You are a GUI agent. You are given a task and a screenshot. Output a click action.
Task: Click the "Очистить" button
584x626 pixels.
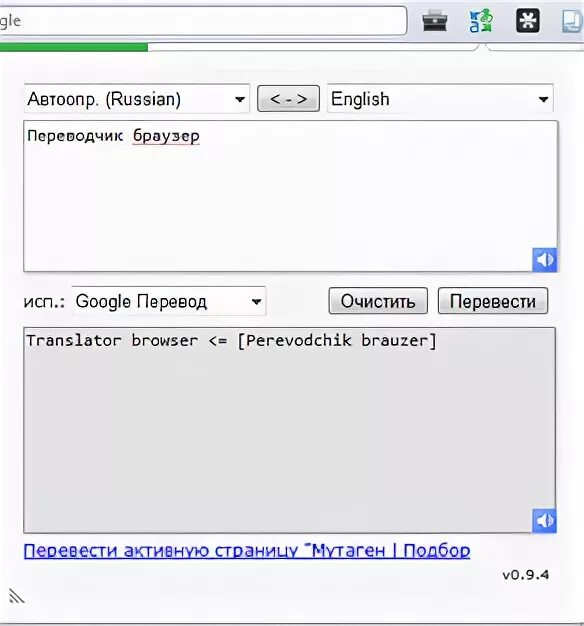[x=378, y=301]
